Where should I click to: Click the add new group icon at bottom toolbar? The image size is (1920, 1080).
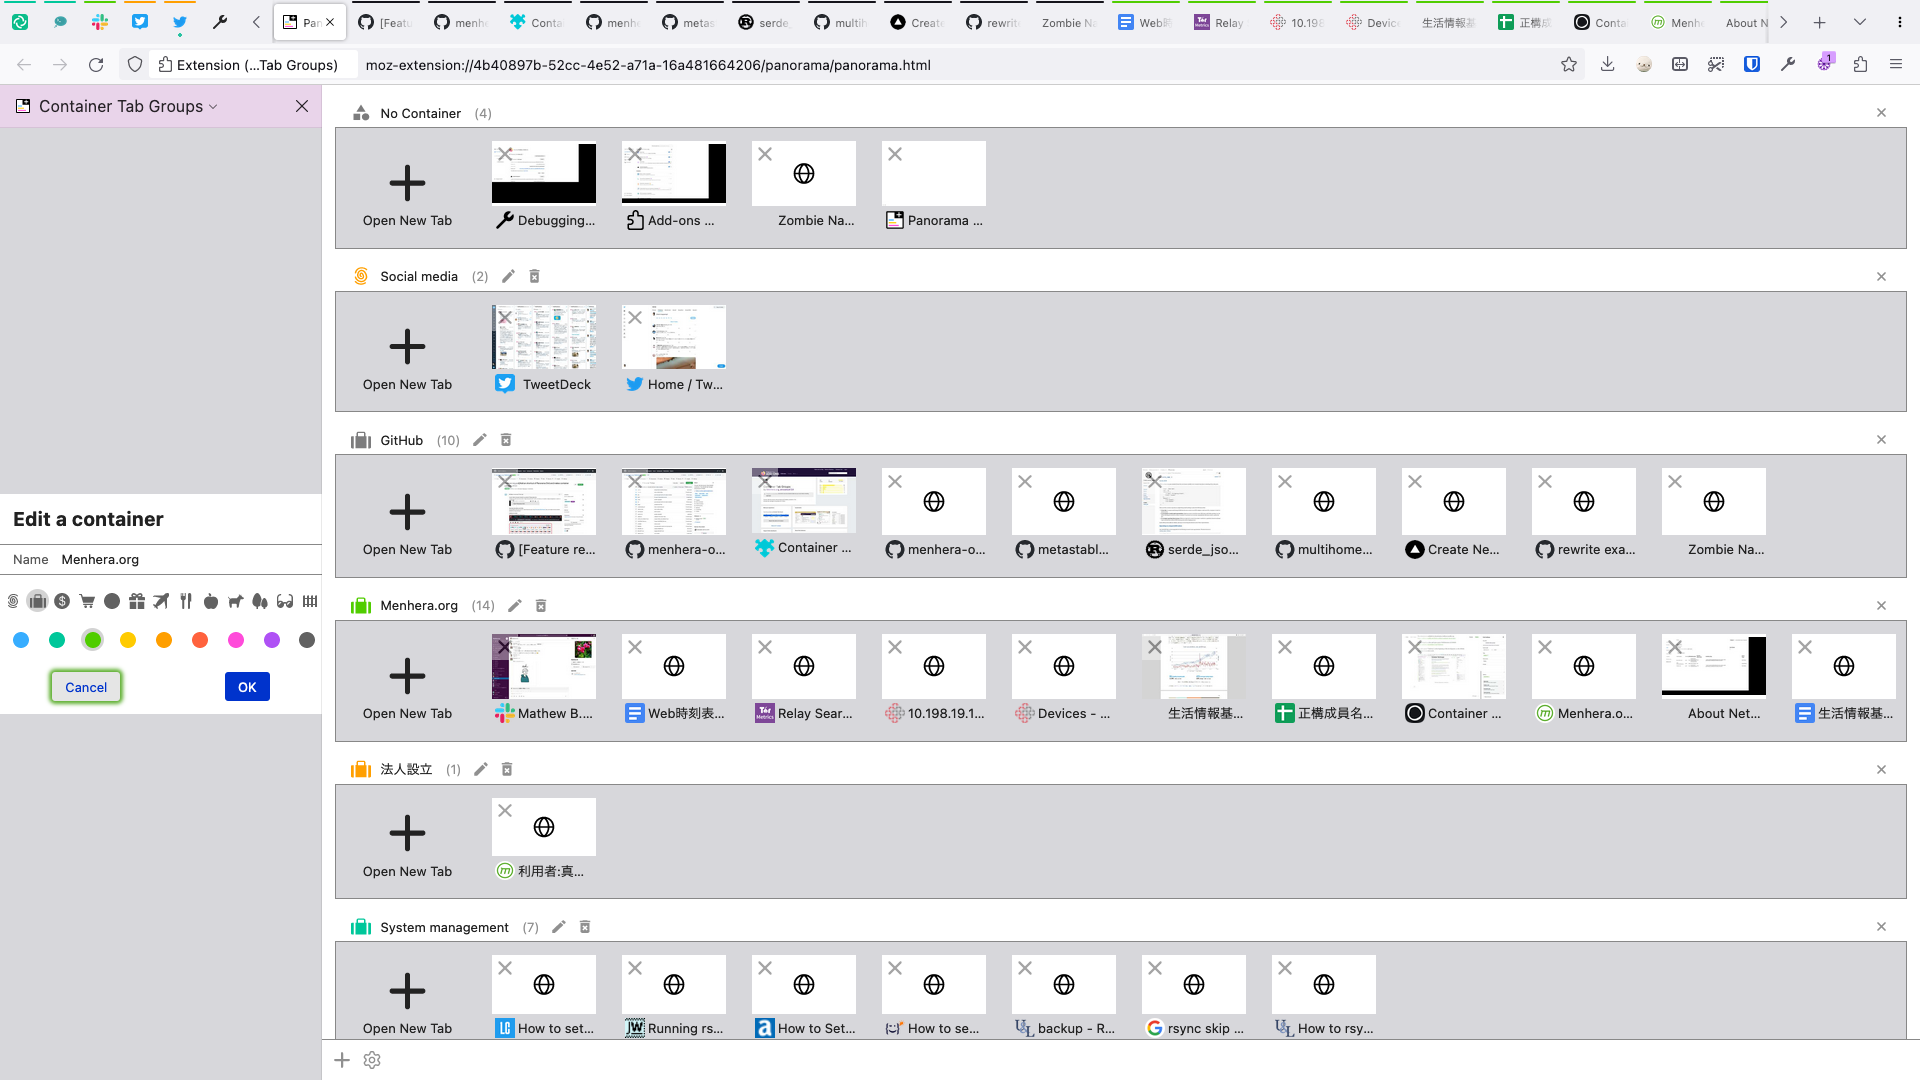click(x=343, y=1060)
